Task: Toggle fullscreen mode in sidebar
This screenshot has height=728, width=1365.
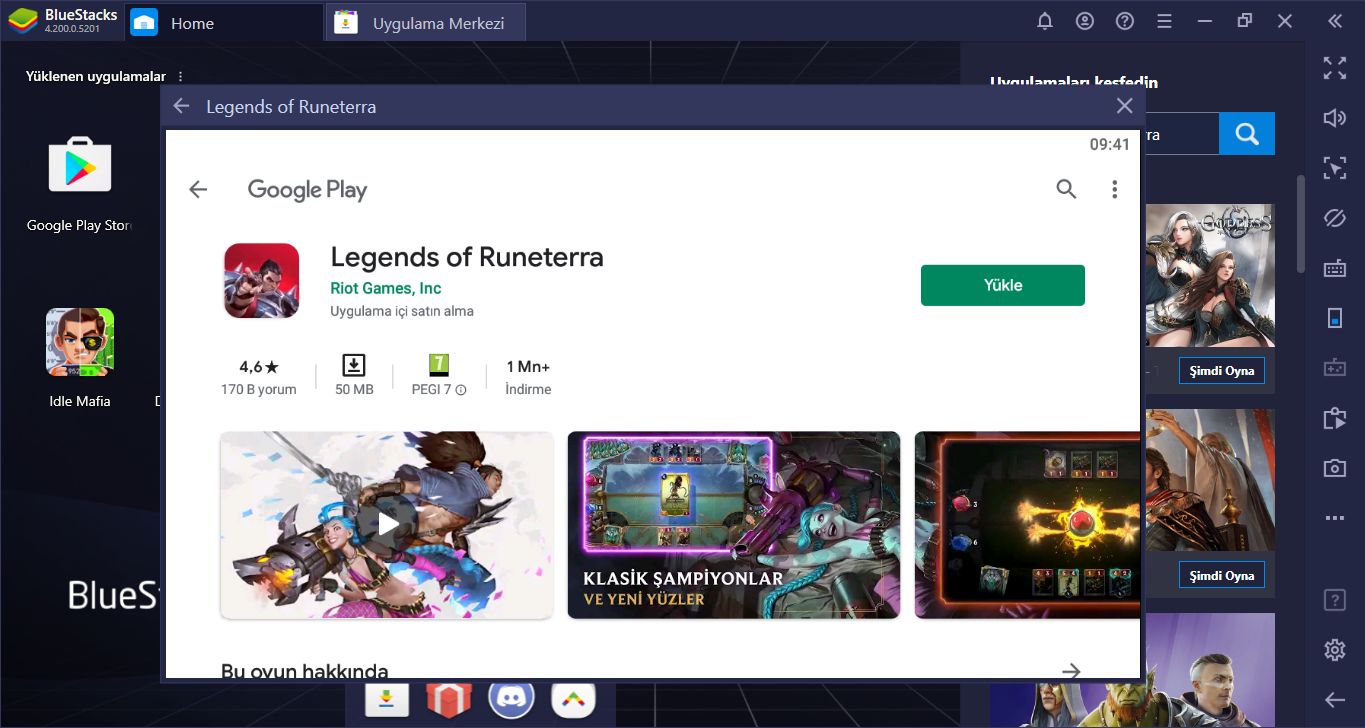Action: point(1335,68)
